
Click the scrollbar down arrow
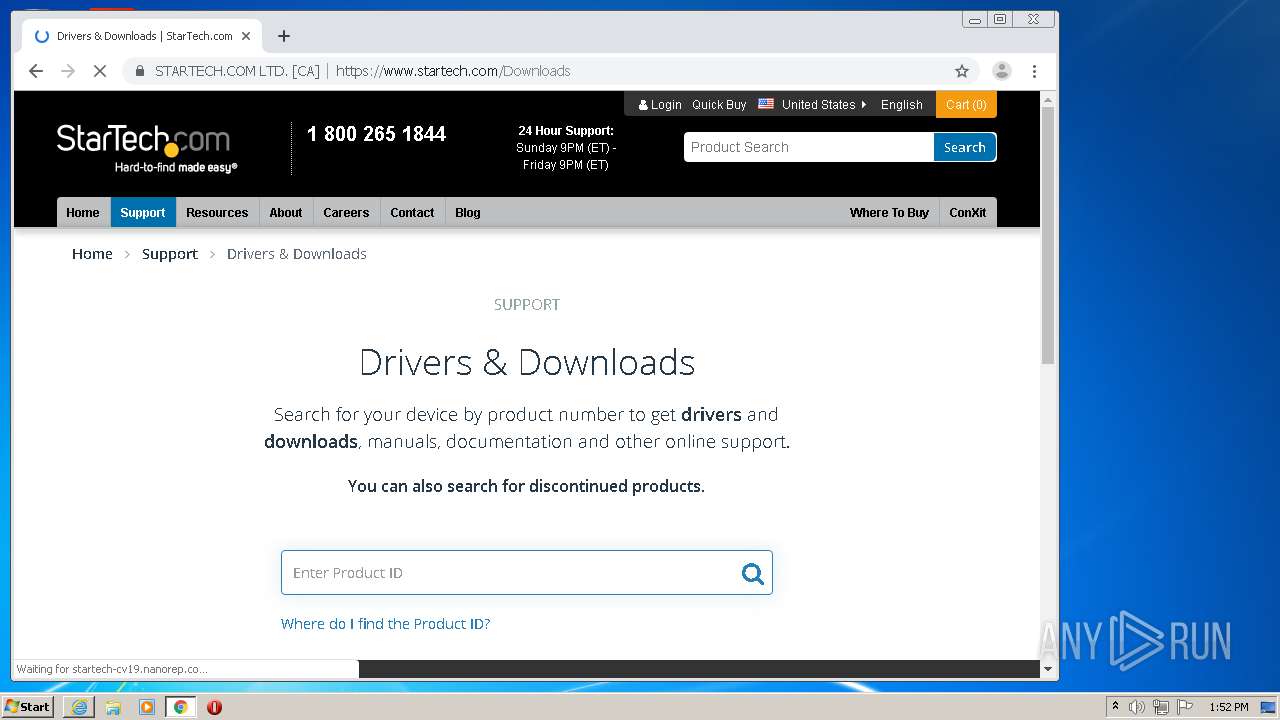[x=1048, y=669]
